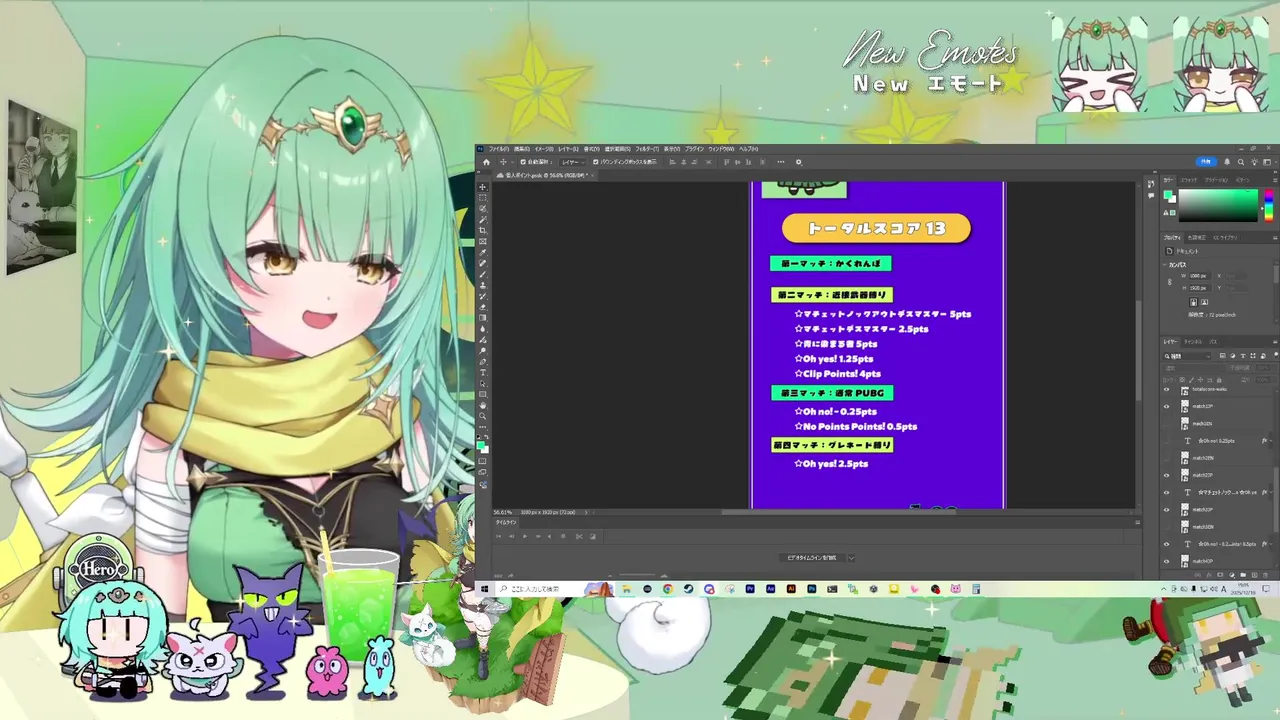Image resolution: width=1280 pixels, height=720 pixels.
Task: Open Chrome from the Windows taskbar
Action: click(x=667, y=589)
